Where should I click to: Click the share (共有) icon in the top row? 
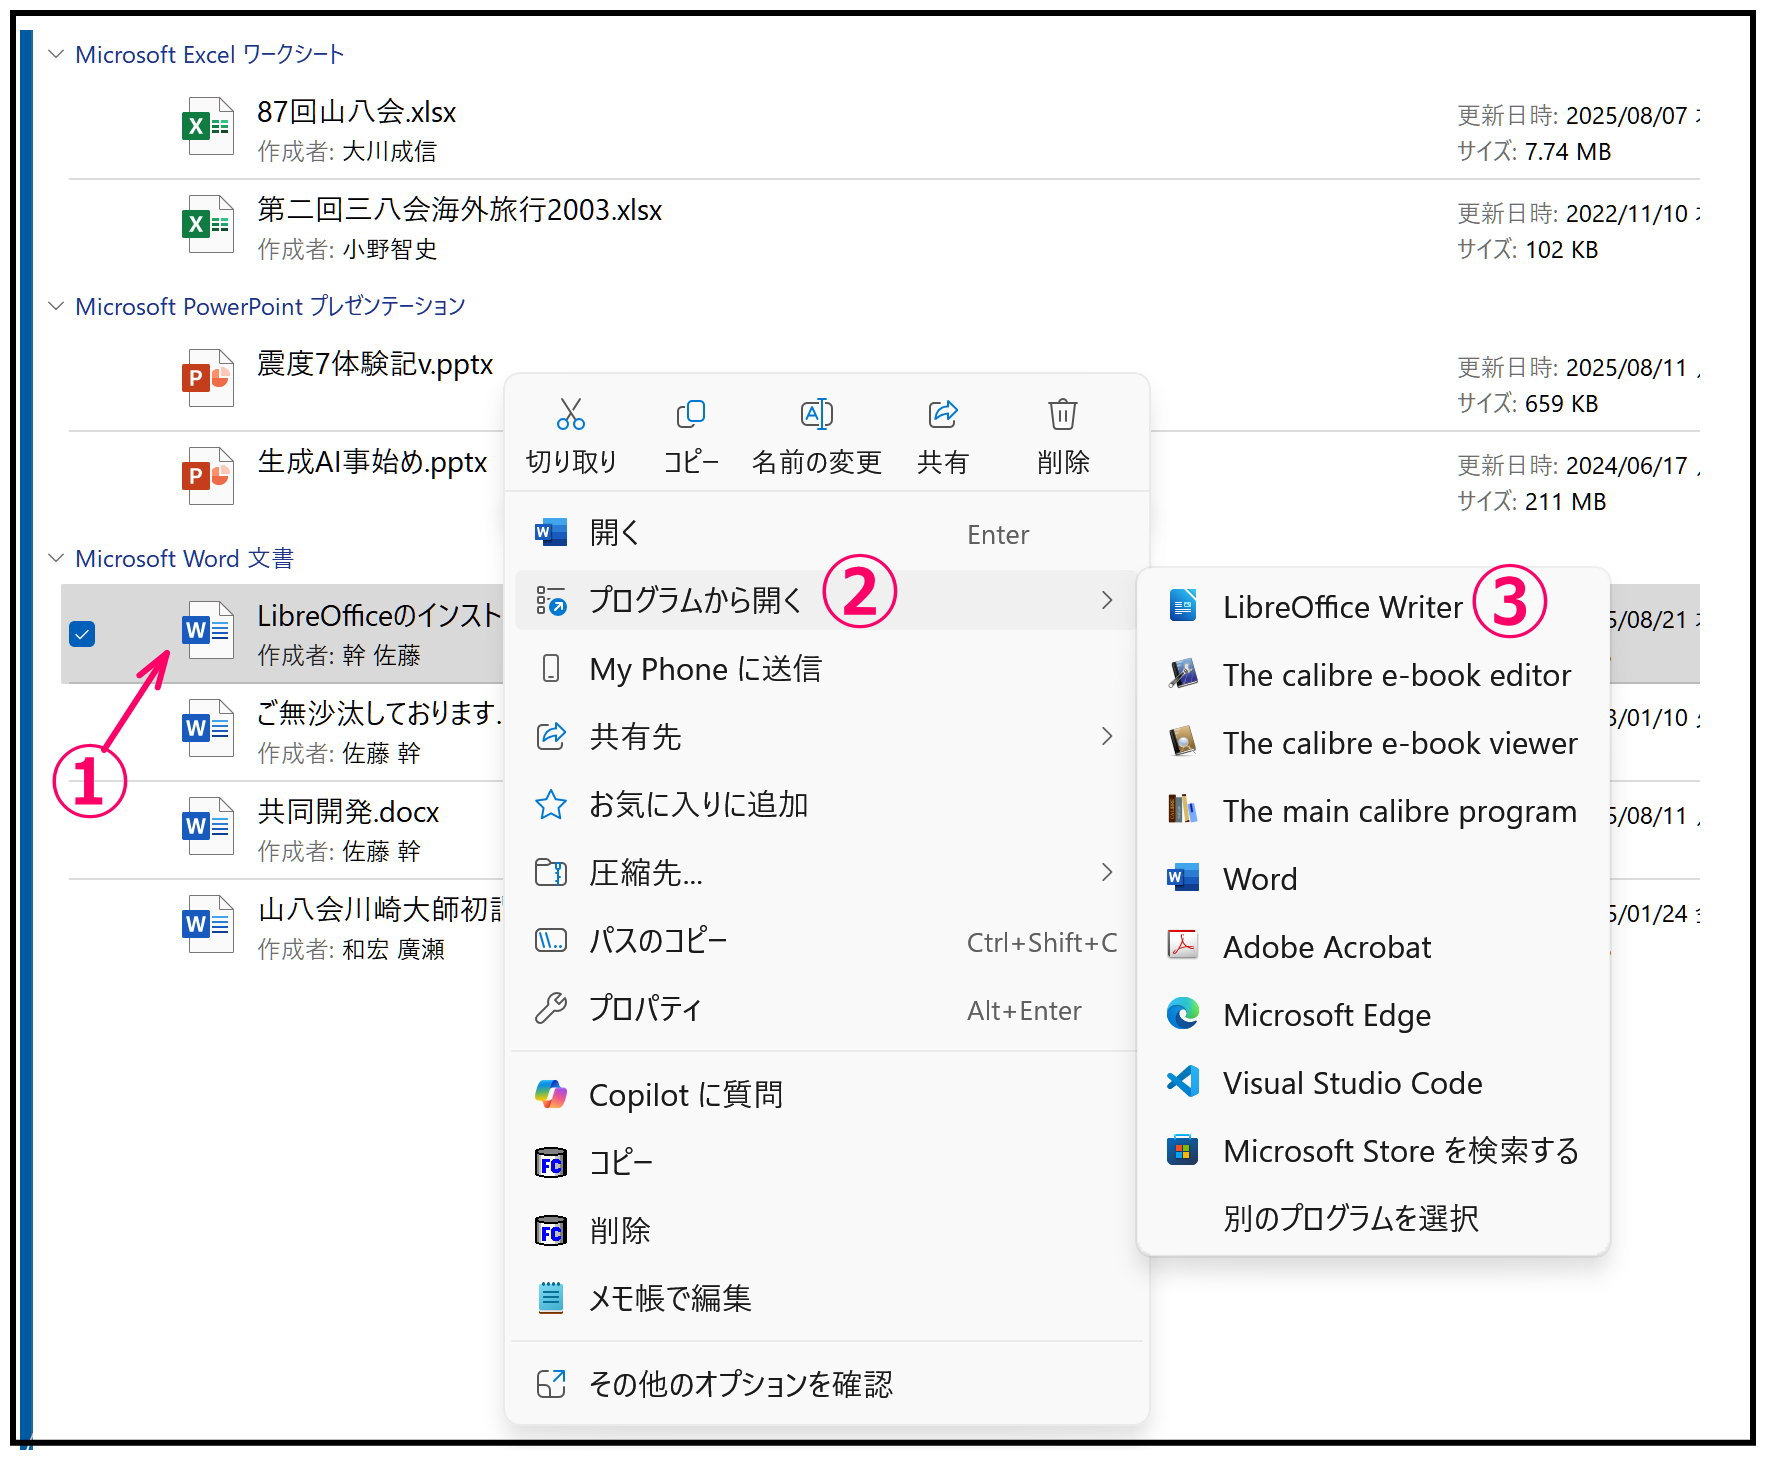pos(942,415)
